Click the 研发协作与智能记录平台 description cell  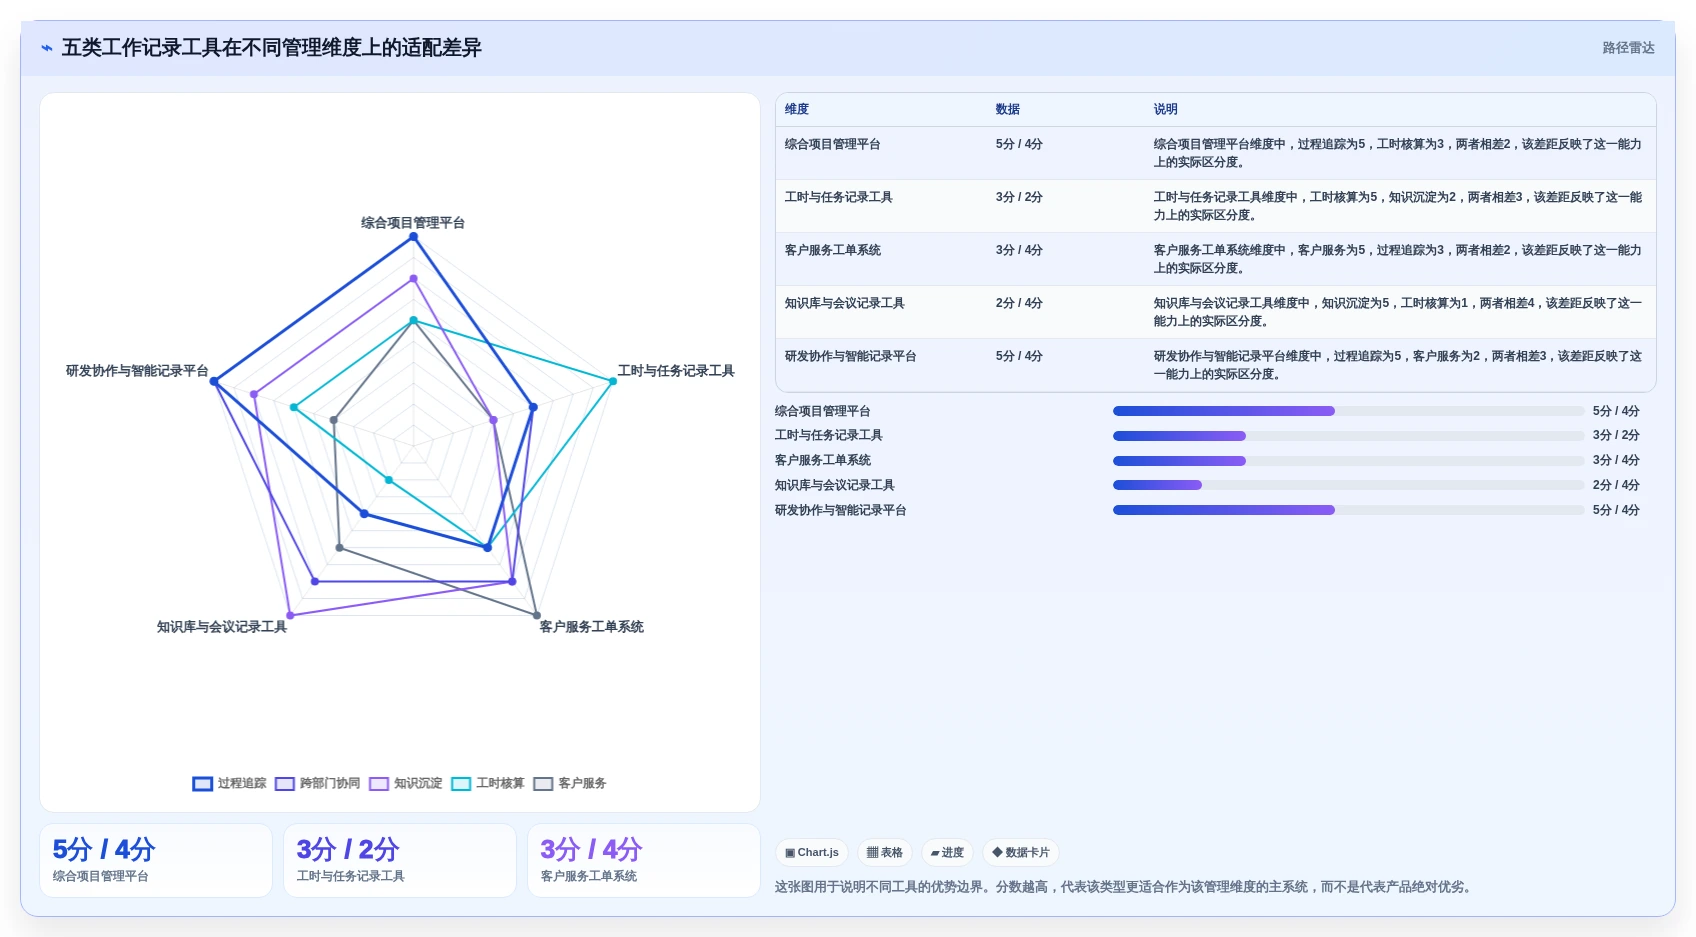point(1398,365)
